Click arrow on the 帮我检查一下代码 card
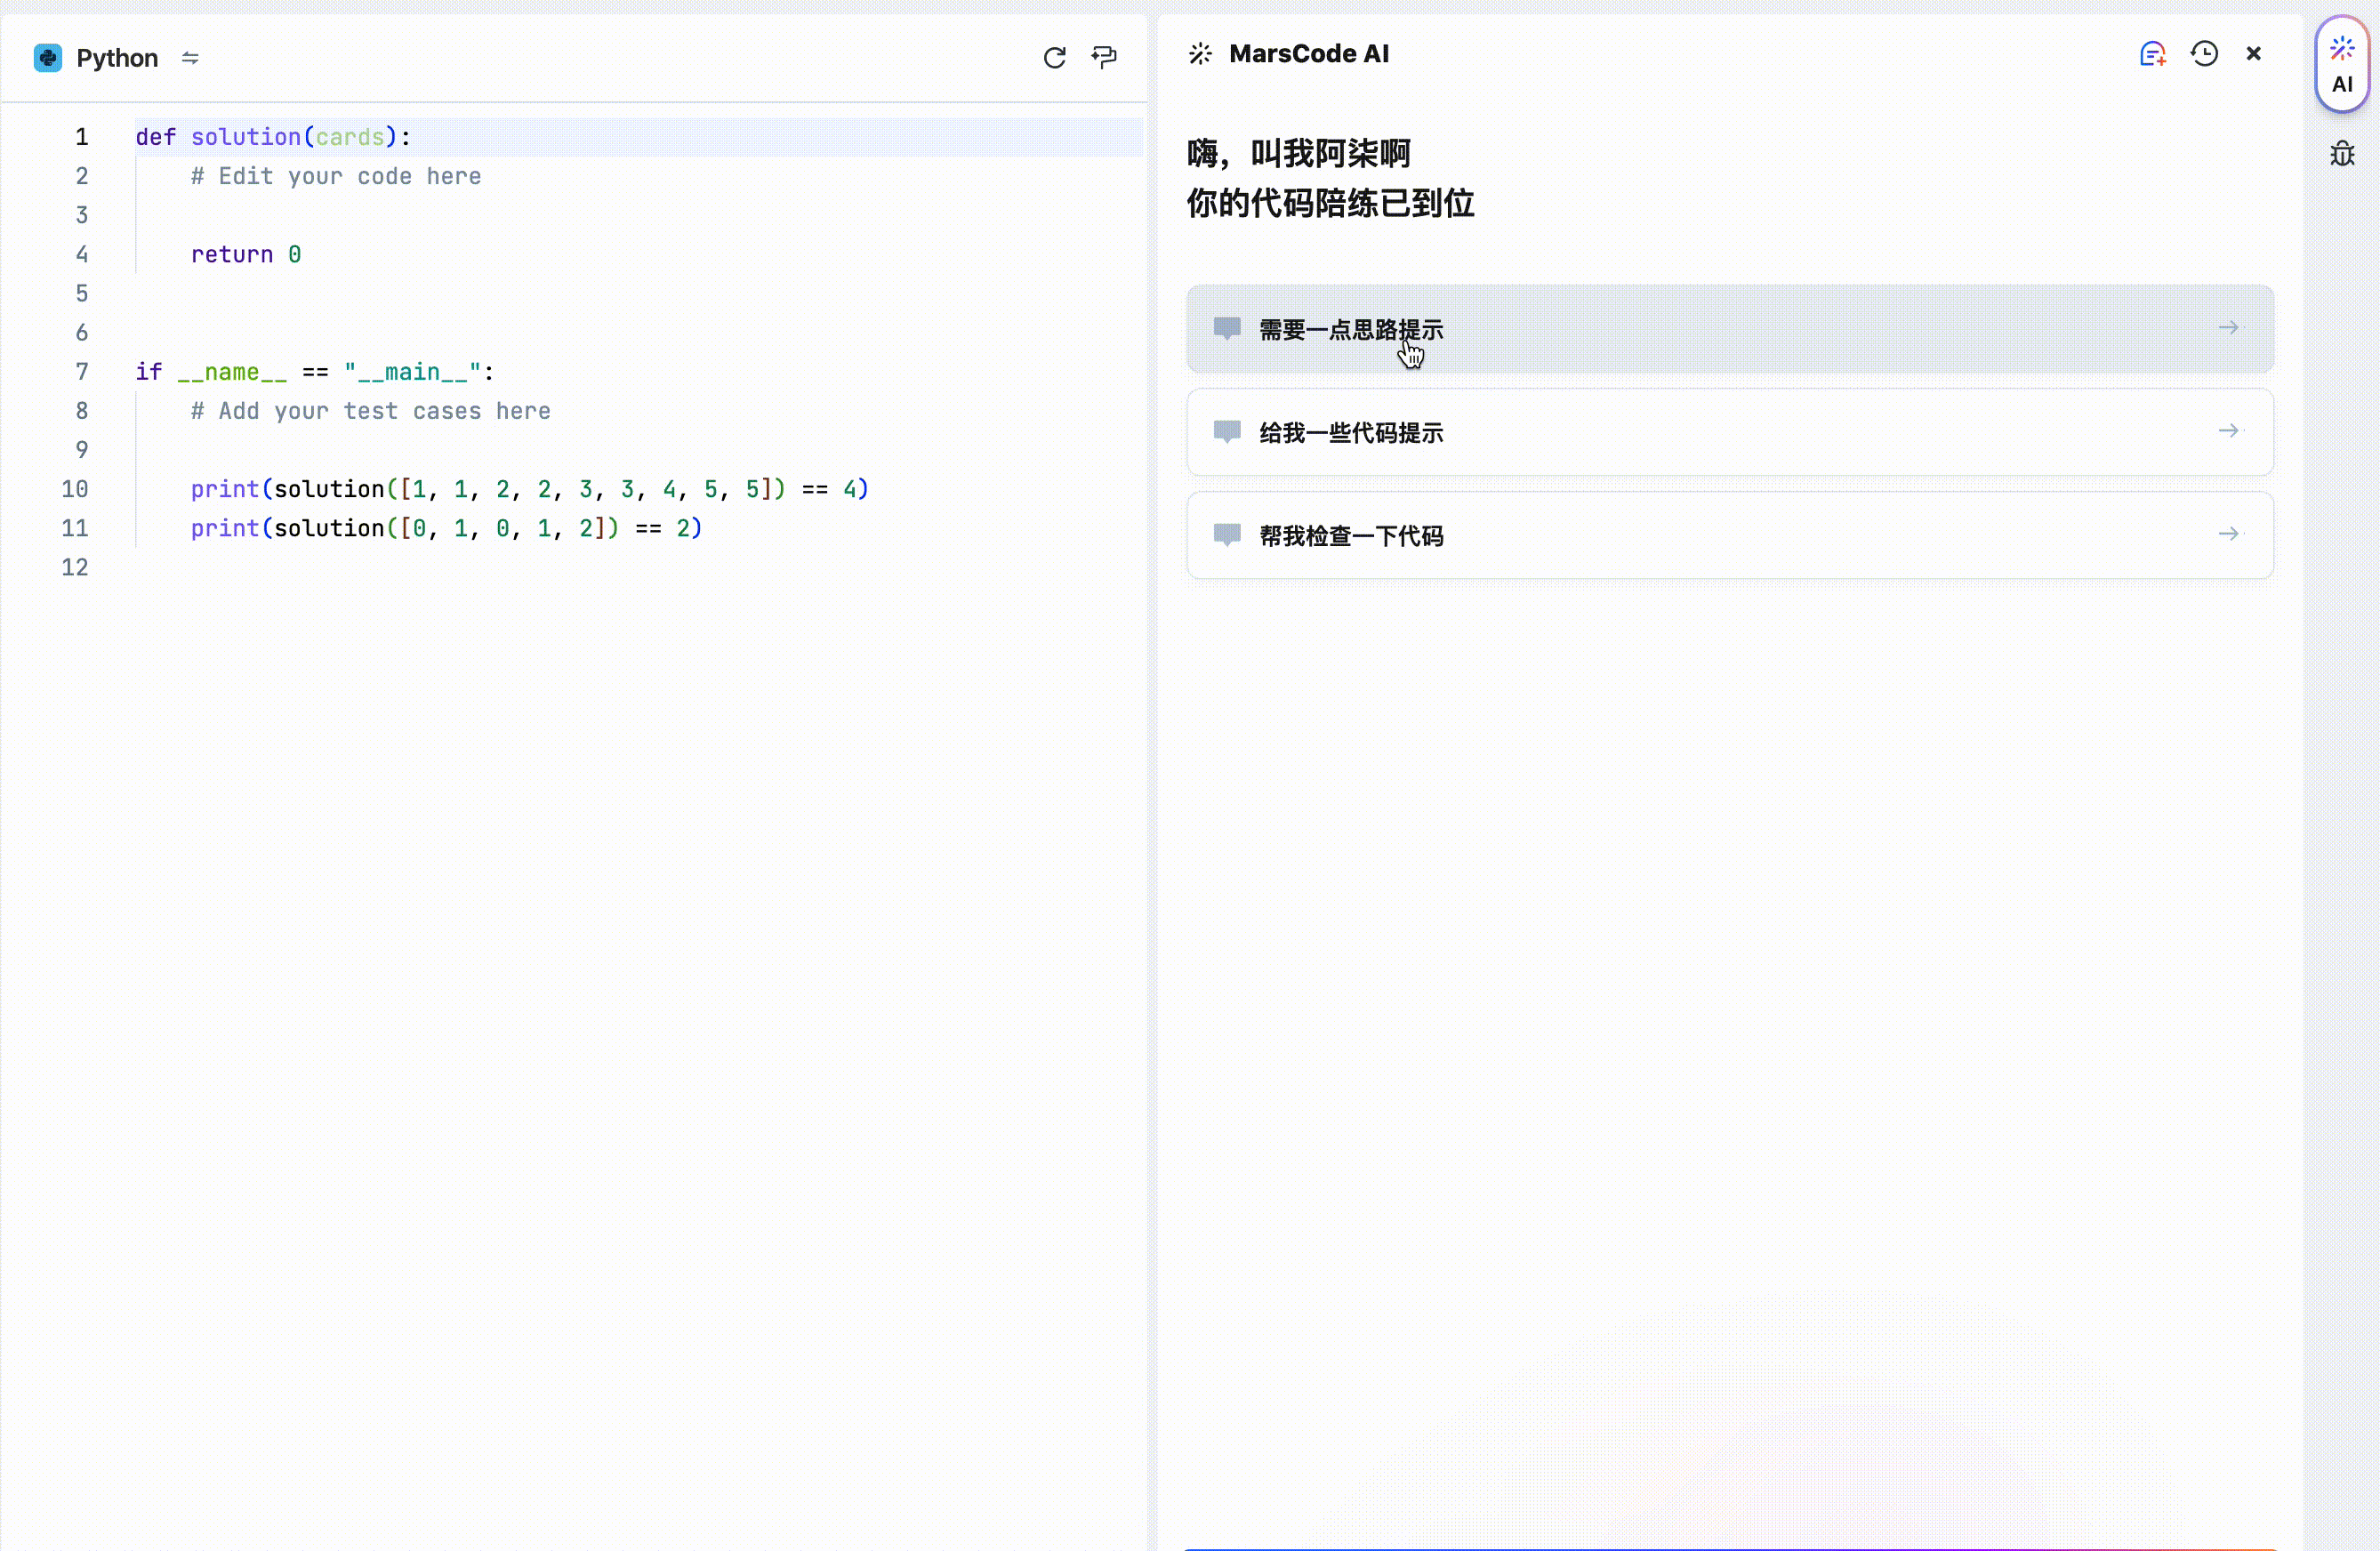This screenshot has width=2380, height=1551. (2228, 534)
